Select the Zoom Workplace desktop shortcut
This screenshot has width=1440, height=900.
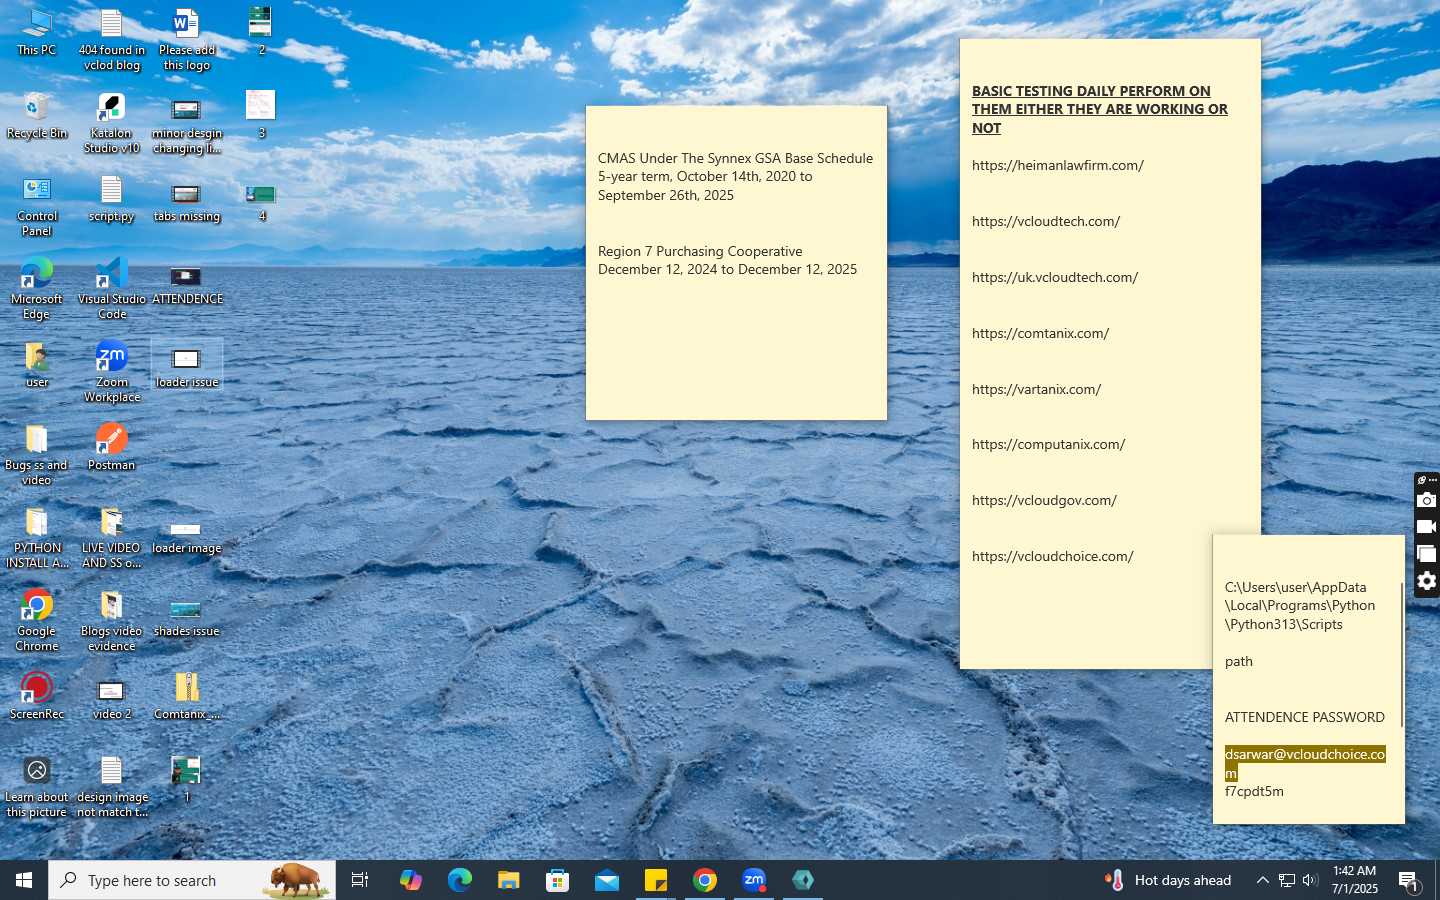tap(112, 372)
